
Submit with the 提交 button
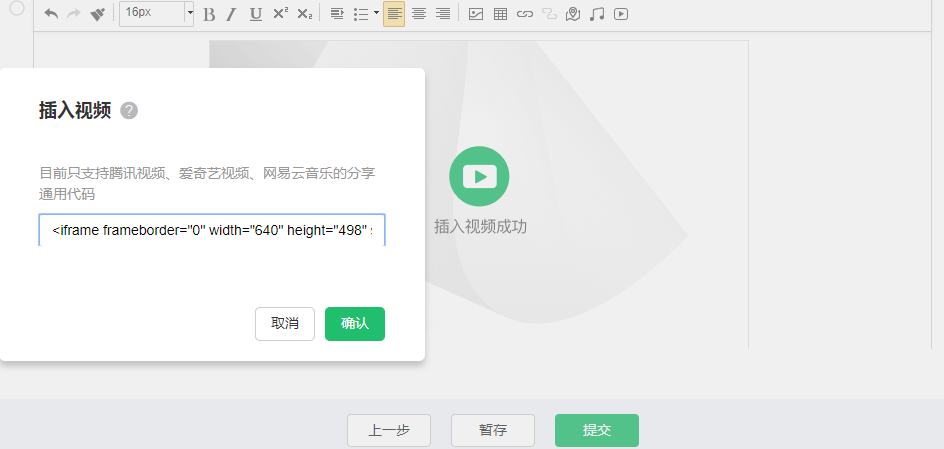click(597, 430)
